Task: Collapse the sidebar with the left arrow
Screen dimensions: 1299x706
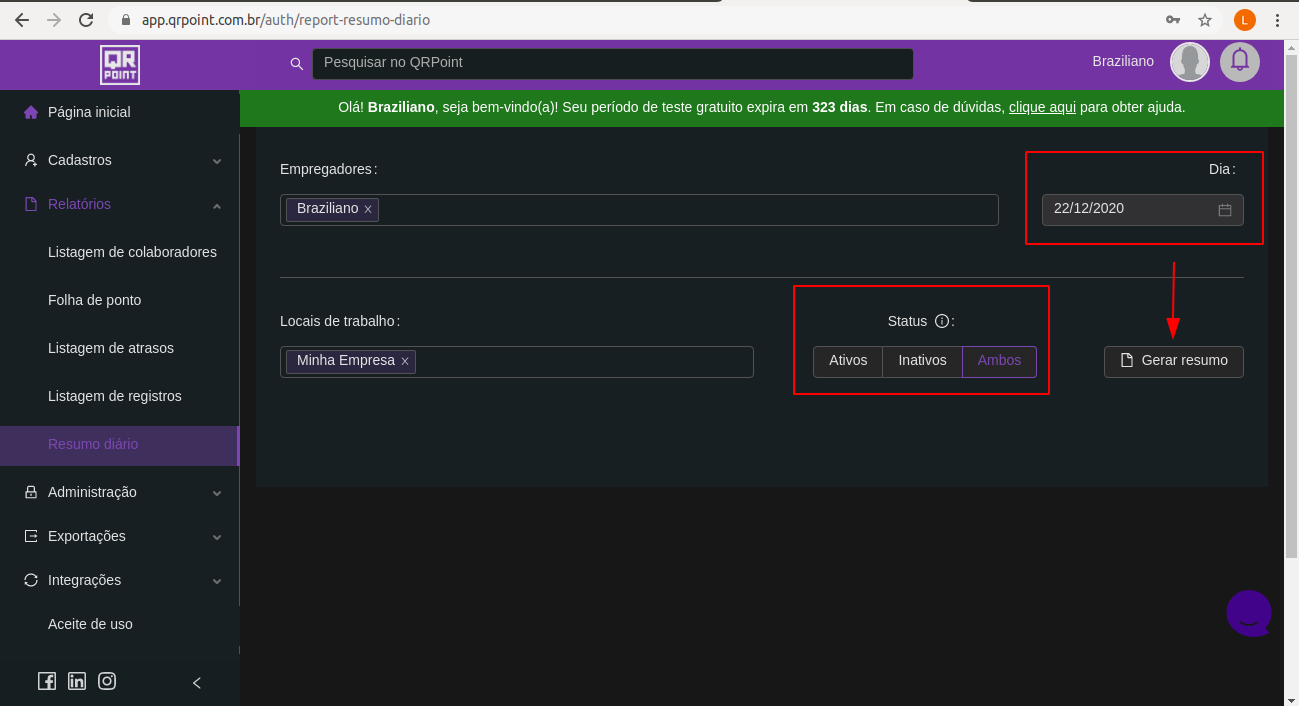Action: 197,683
